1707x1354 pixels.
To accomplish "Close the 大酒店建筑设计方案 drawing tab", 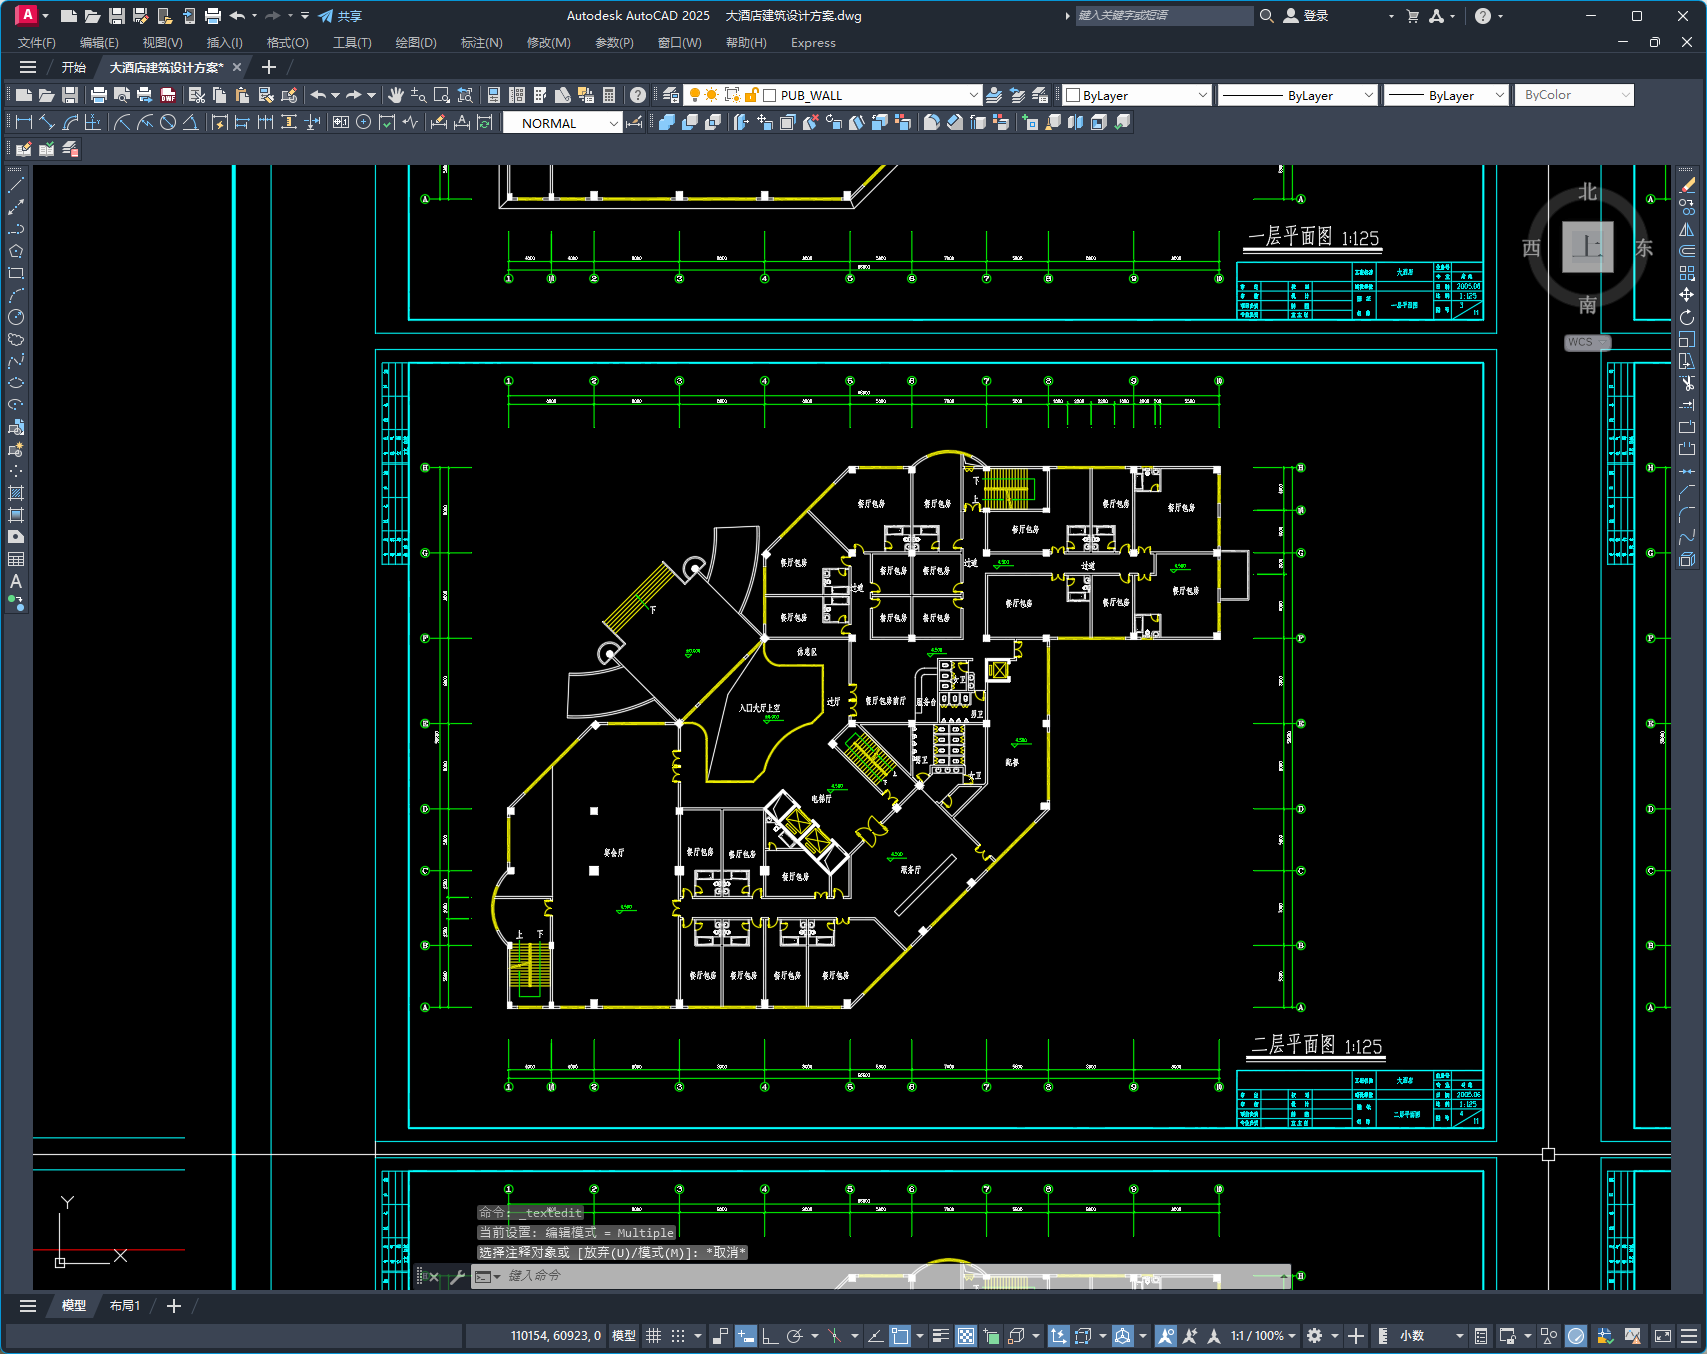I will click(237, 67).
